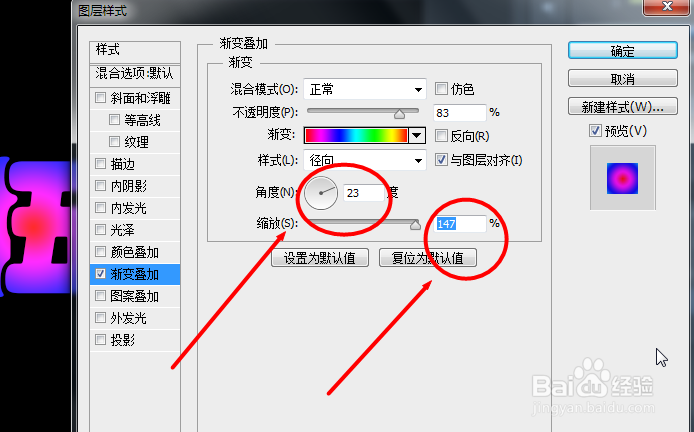This screenshot has height=432, width=694.
Task: Expand the 样式 径向 dropdown
Action: [x=365, y=160]
